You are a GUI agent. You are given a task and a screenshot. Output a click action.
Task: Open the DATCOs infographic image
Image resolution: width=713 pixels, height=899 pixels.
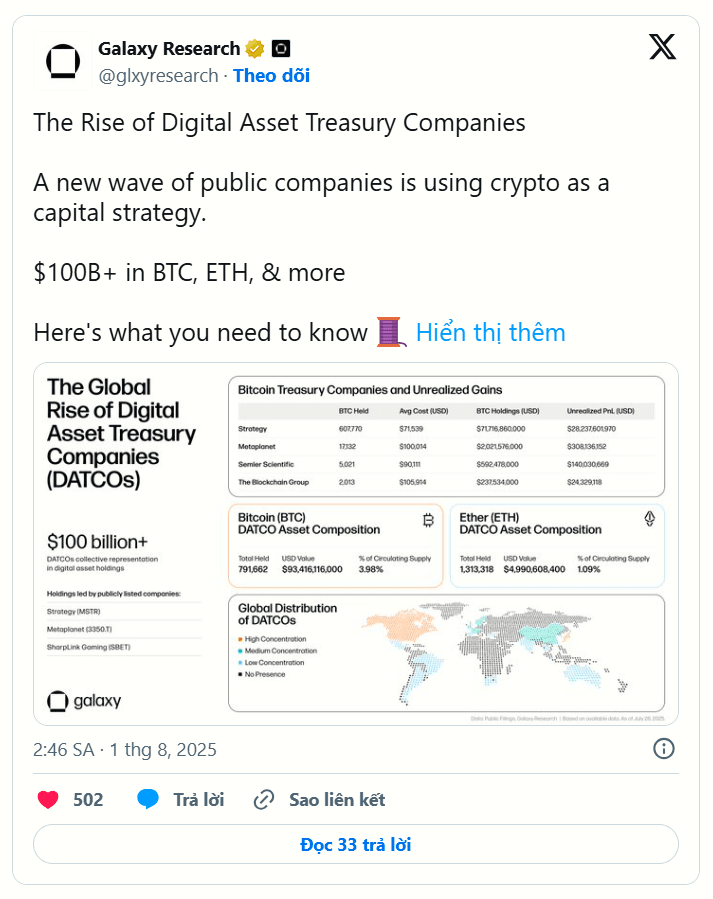point(356,544)
